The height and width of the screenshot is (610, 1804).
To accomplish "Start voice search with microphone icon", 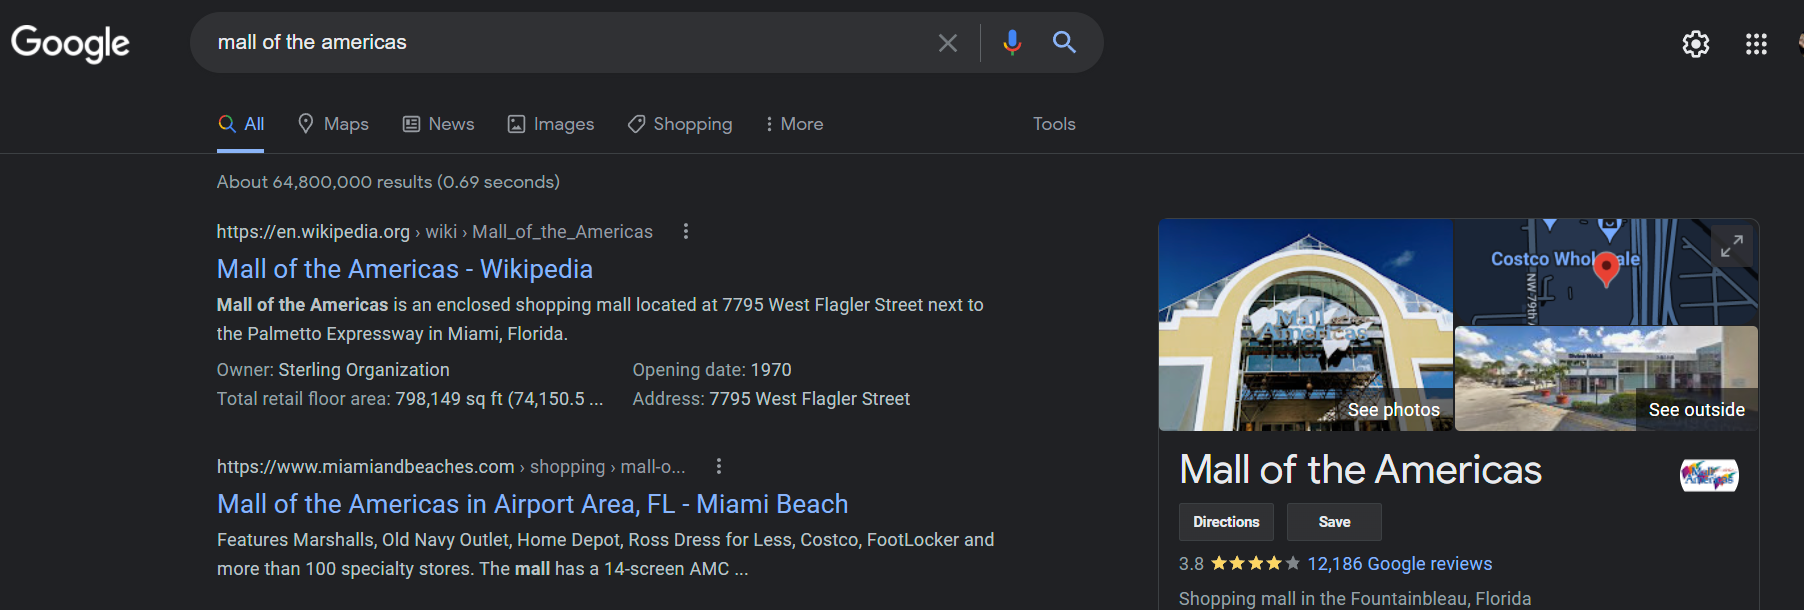I will point(1012,42).
